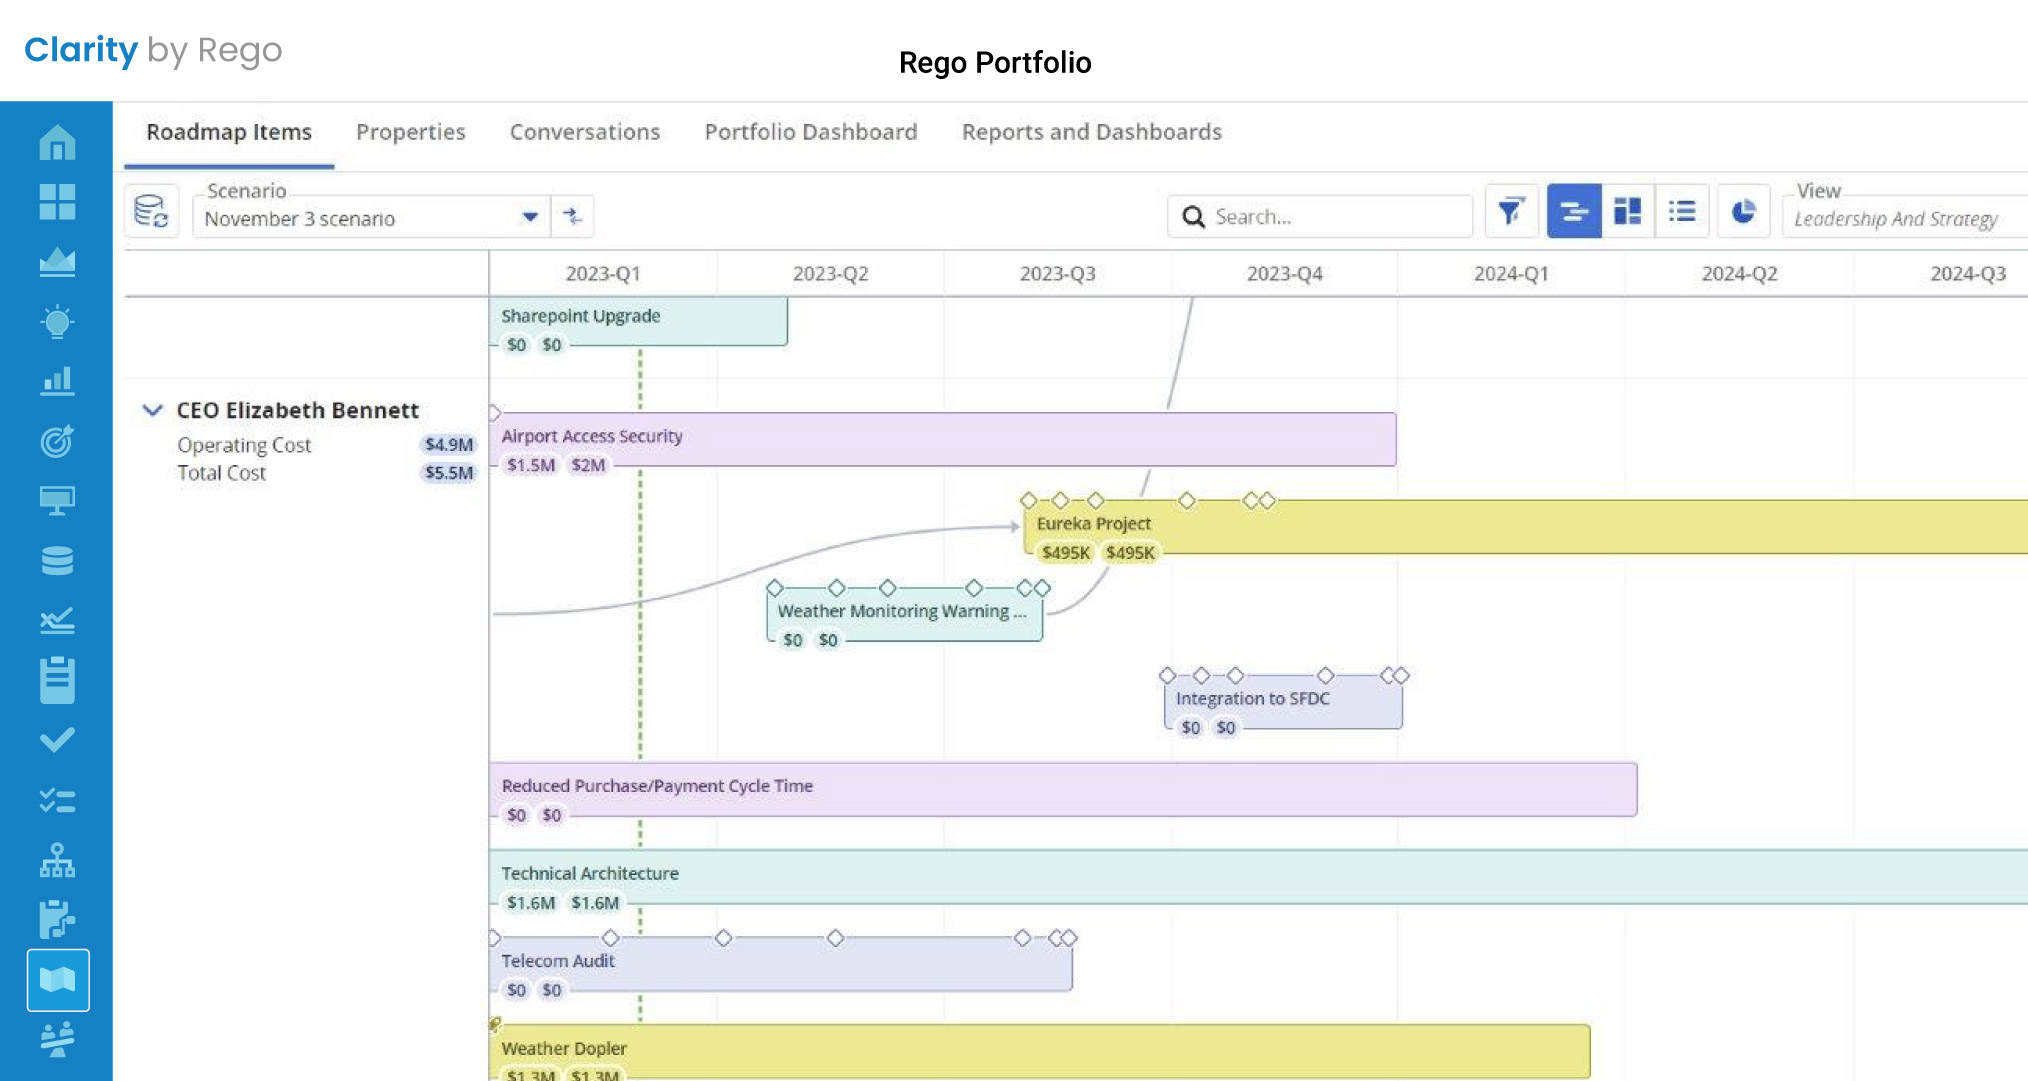
Task: Select the Sharepoint Upgrade roadmap item
Action: 638,321
